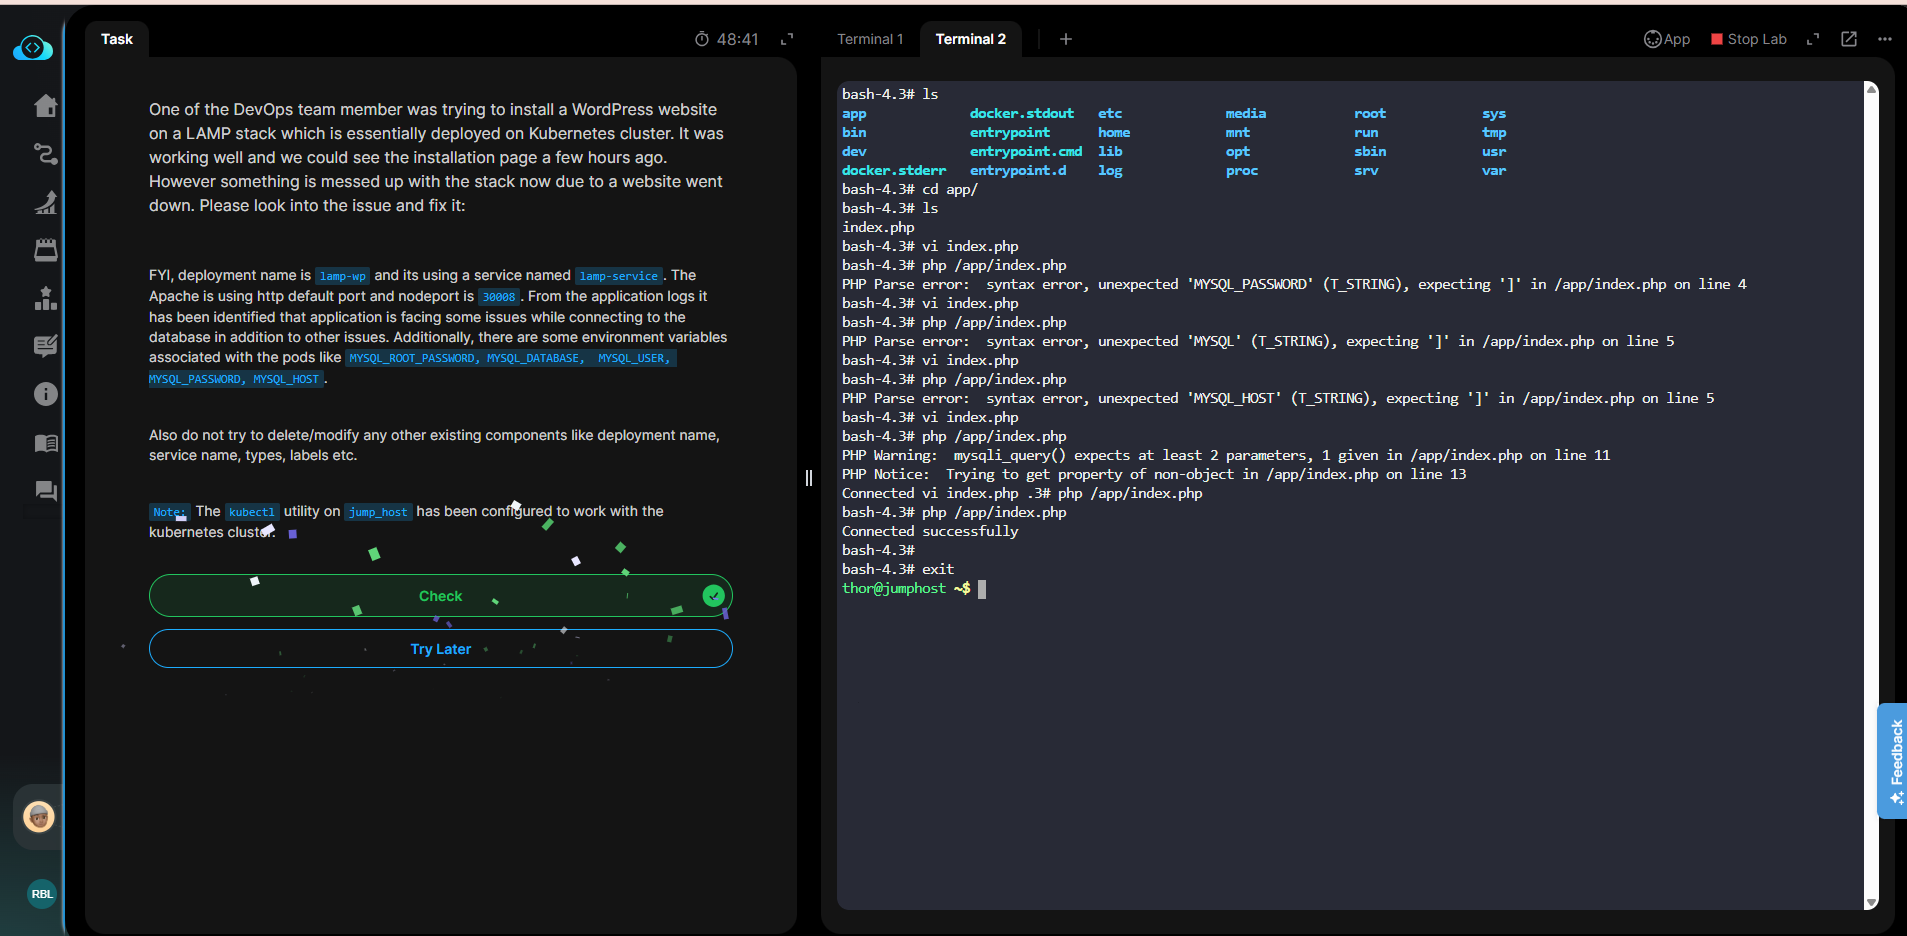Click the terminal scrollbar down arrow

1871,902
